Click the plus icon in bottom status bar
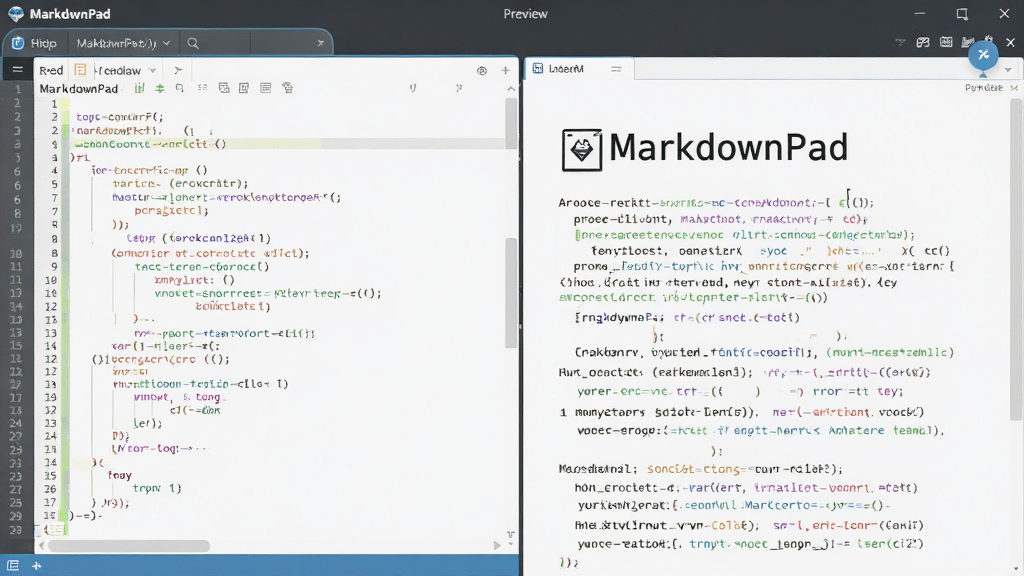The height and width of the screenshot is (576, 1024). click(x=37, y=566)
